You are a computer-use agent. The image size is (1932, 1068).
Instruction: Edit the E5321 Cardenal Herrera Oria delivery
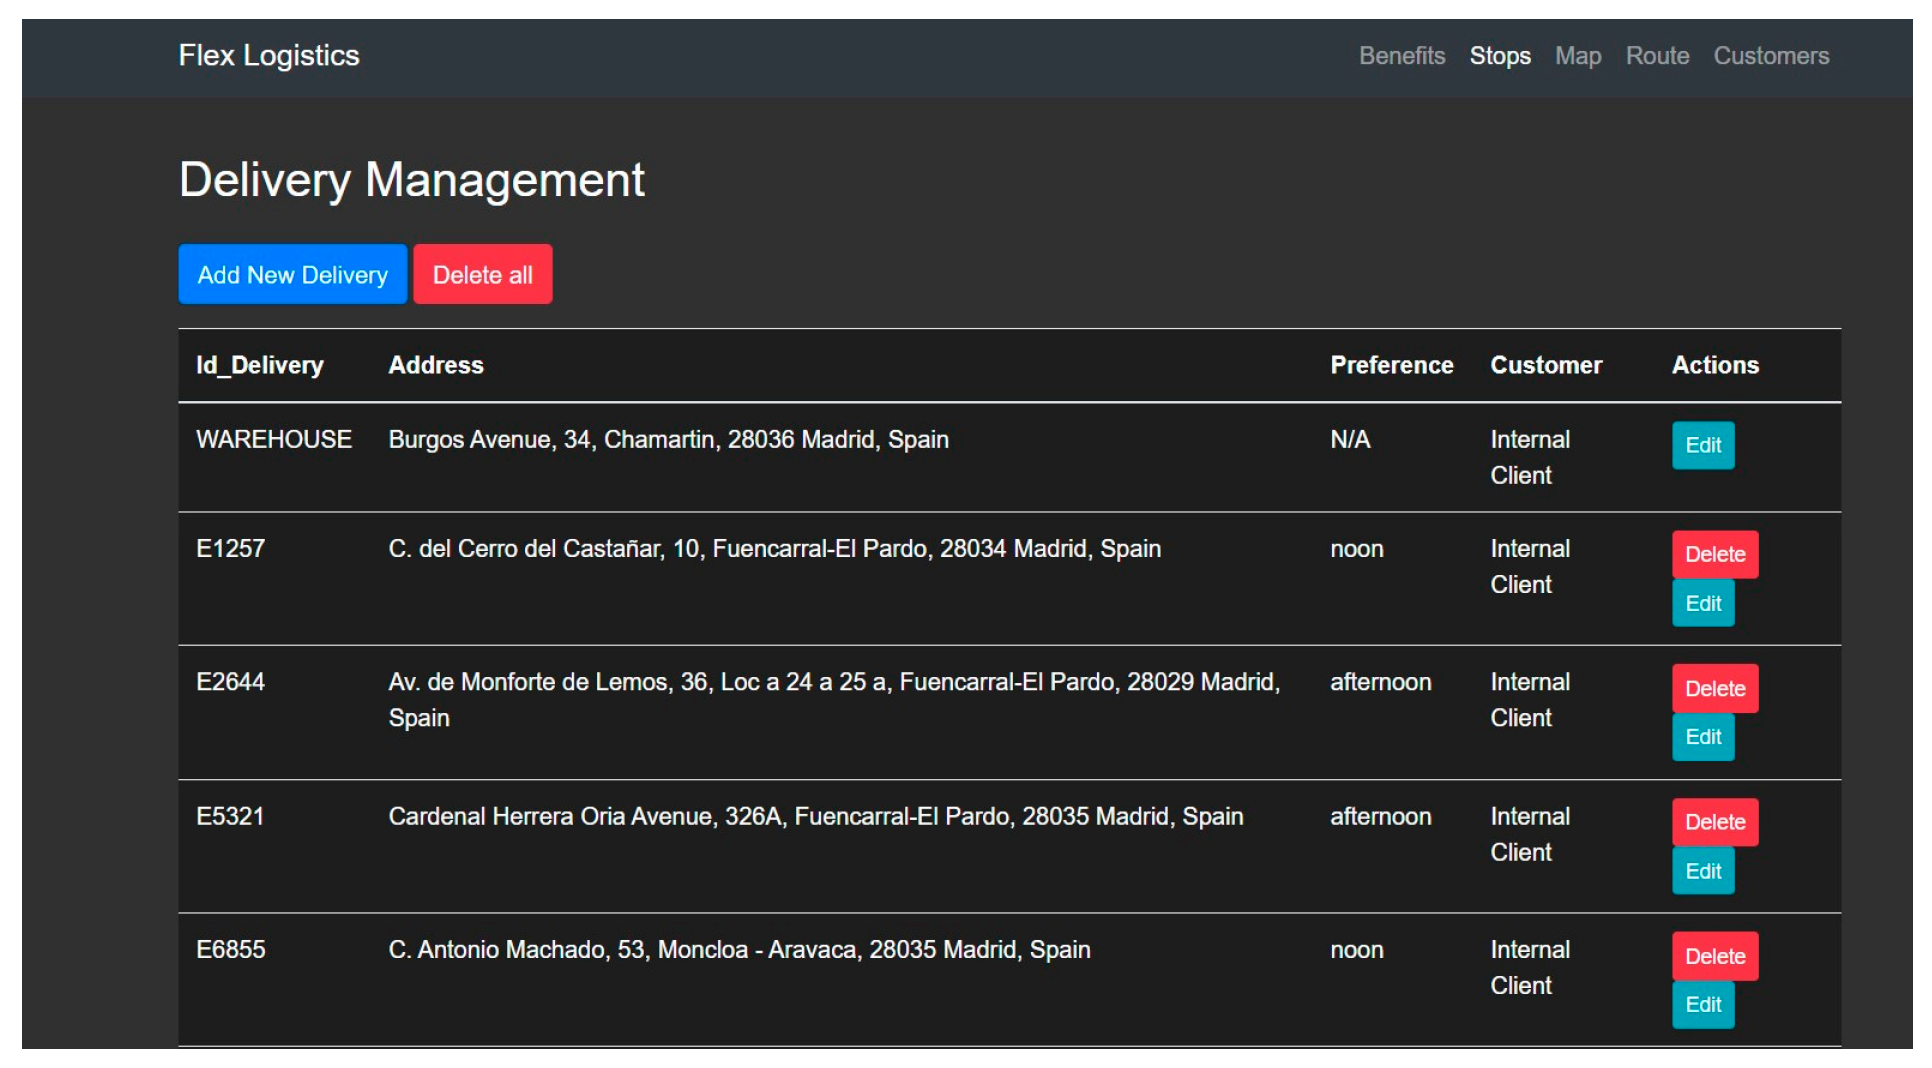[x=1702, y=871]
